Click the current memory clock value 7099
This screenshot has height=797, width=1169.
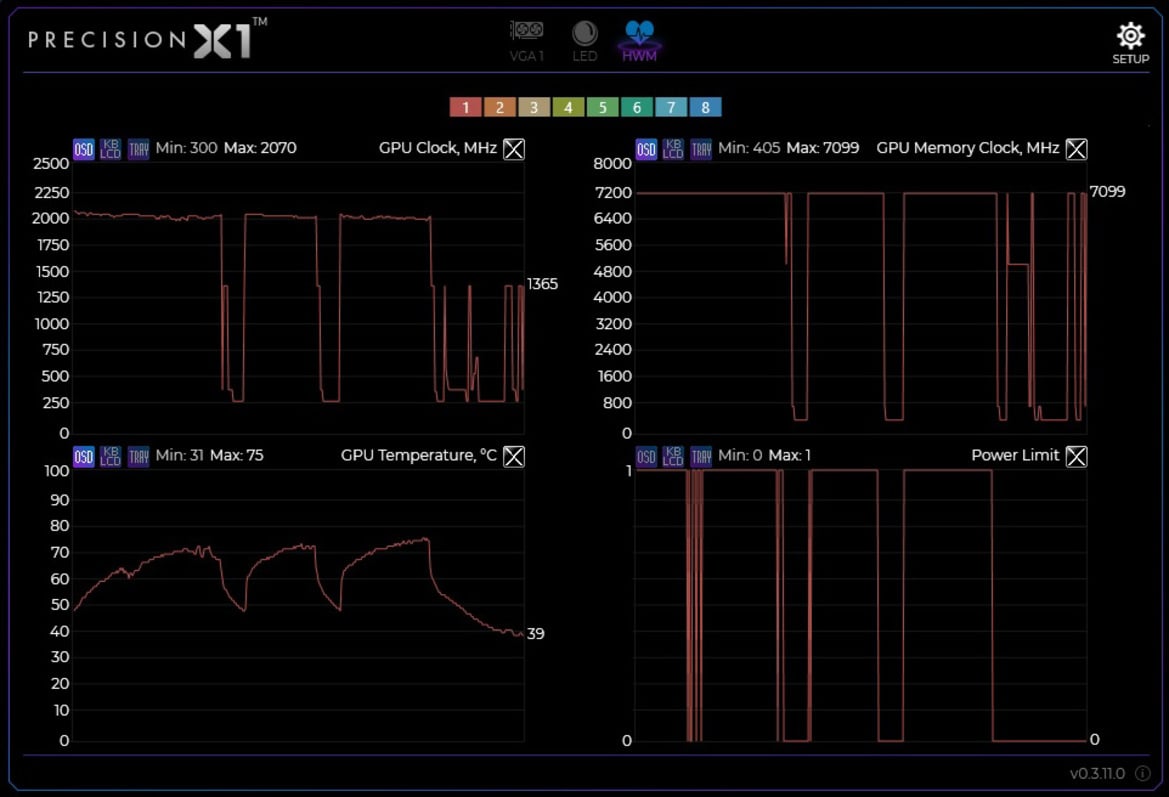pos(1107,192)
